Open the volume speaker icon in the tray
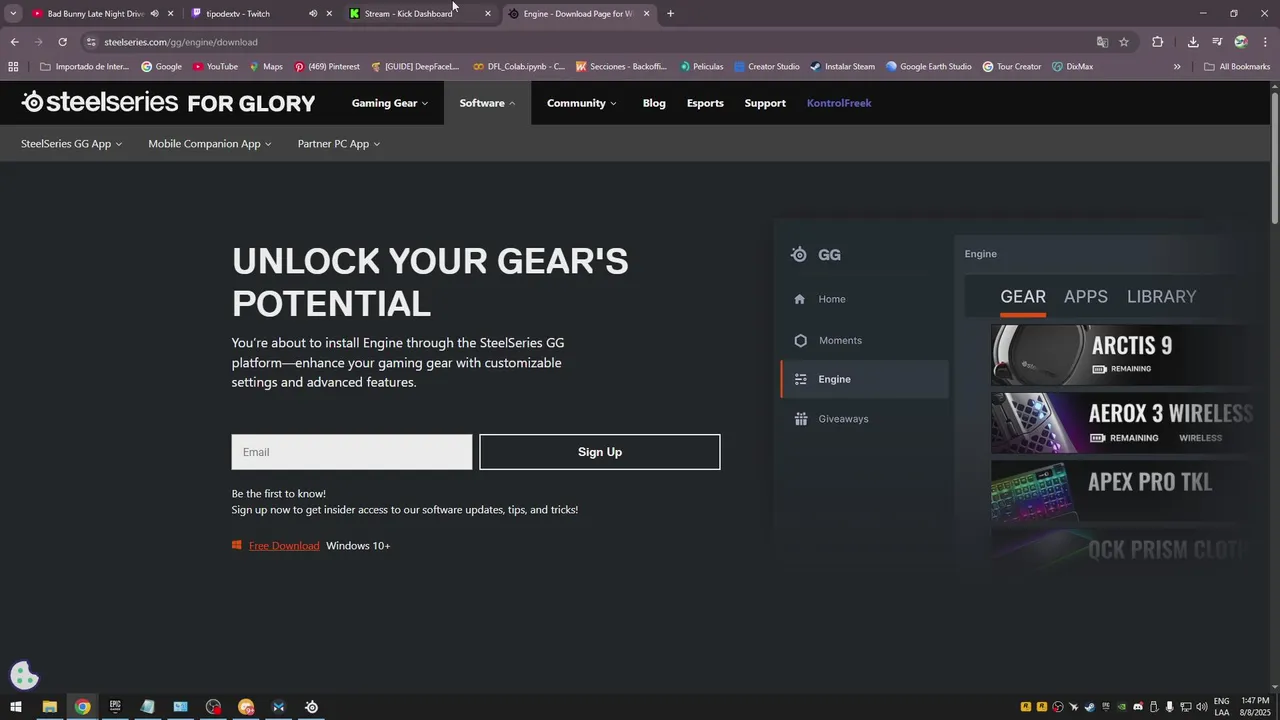This screenshot has height=720, width=1280. point(1202,707)
